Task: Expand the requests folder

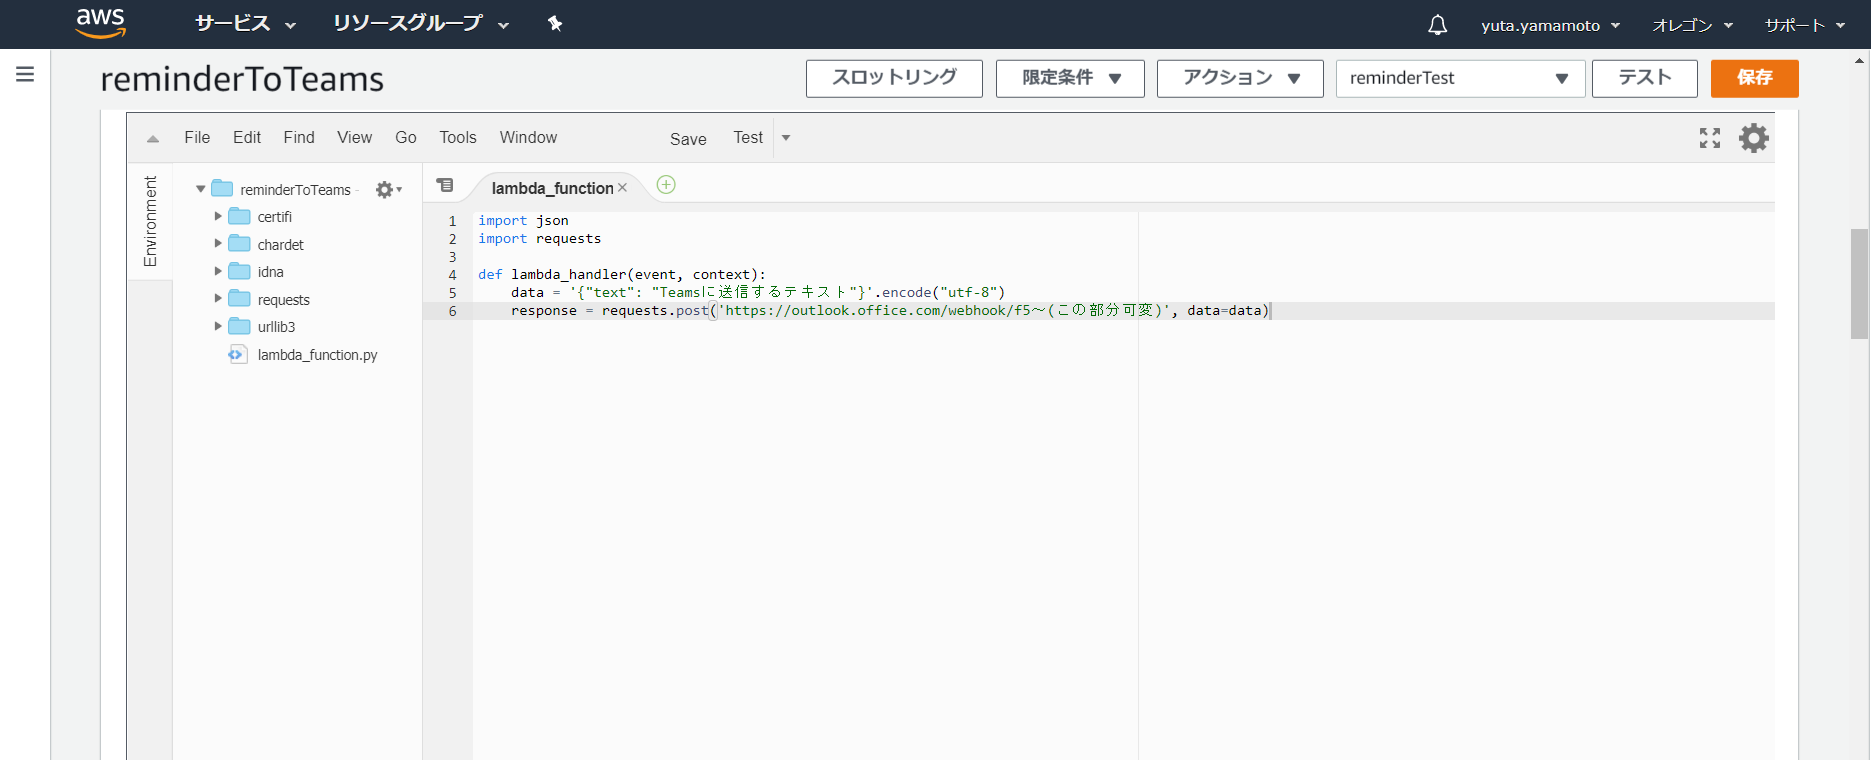Action: (218, 299)
